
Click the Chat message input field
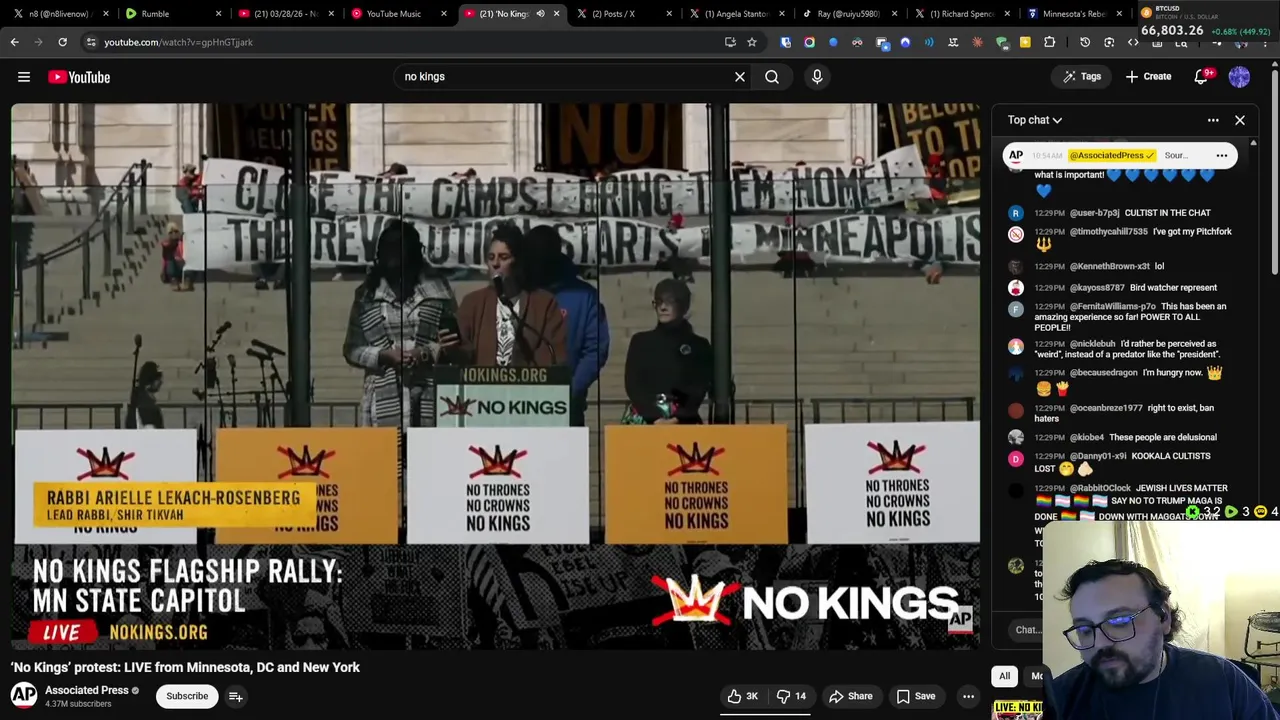click(1027, 630)
